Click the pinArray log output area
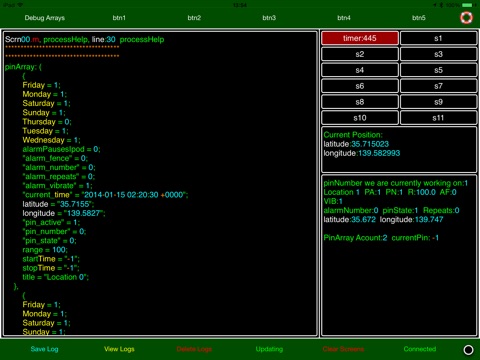480x360 pixels. coord(160,184)
